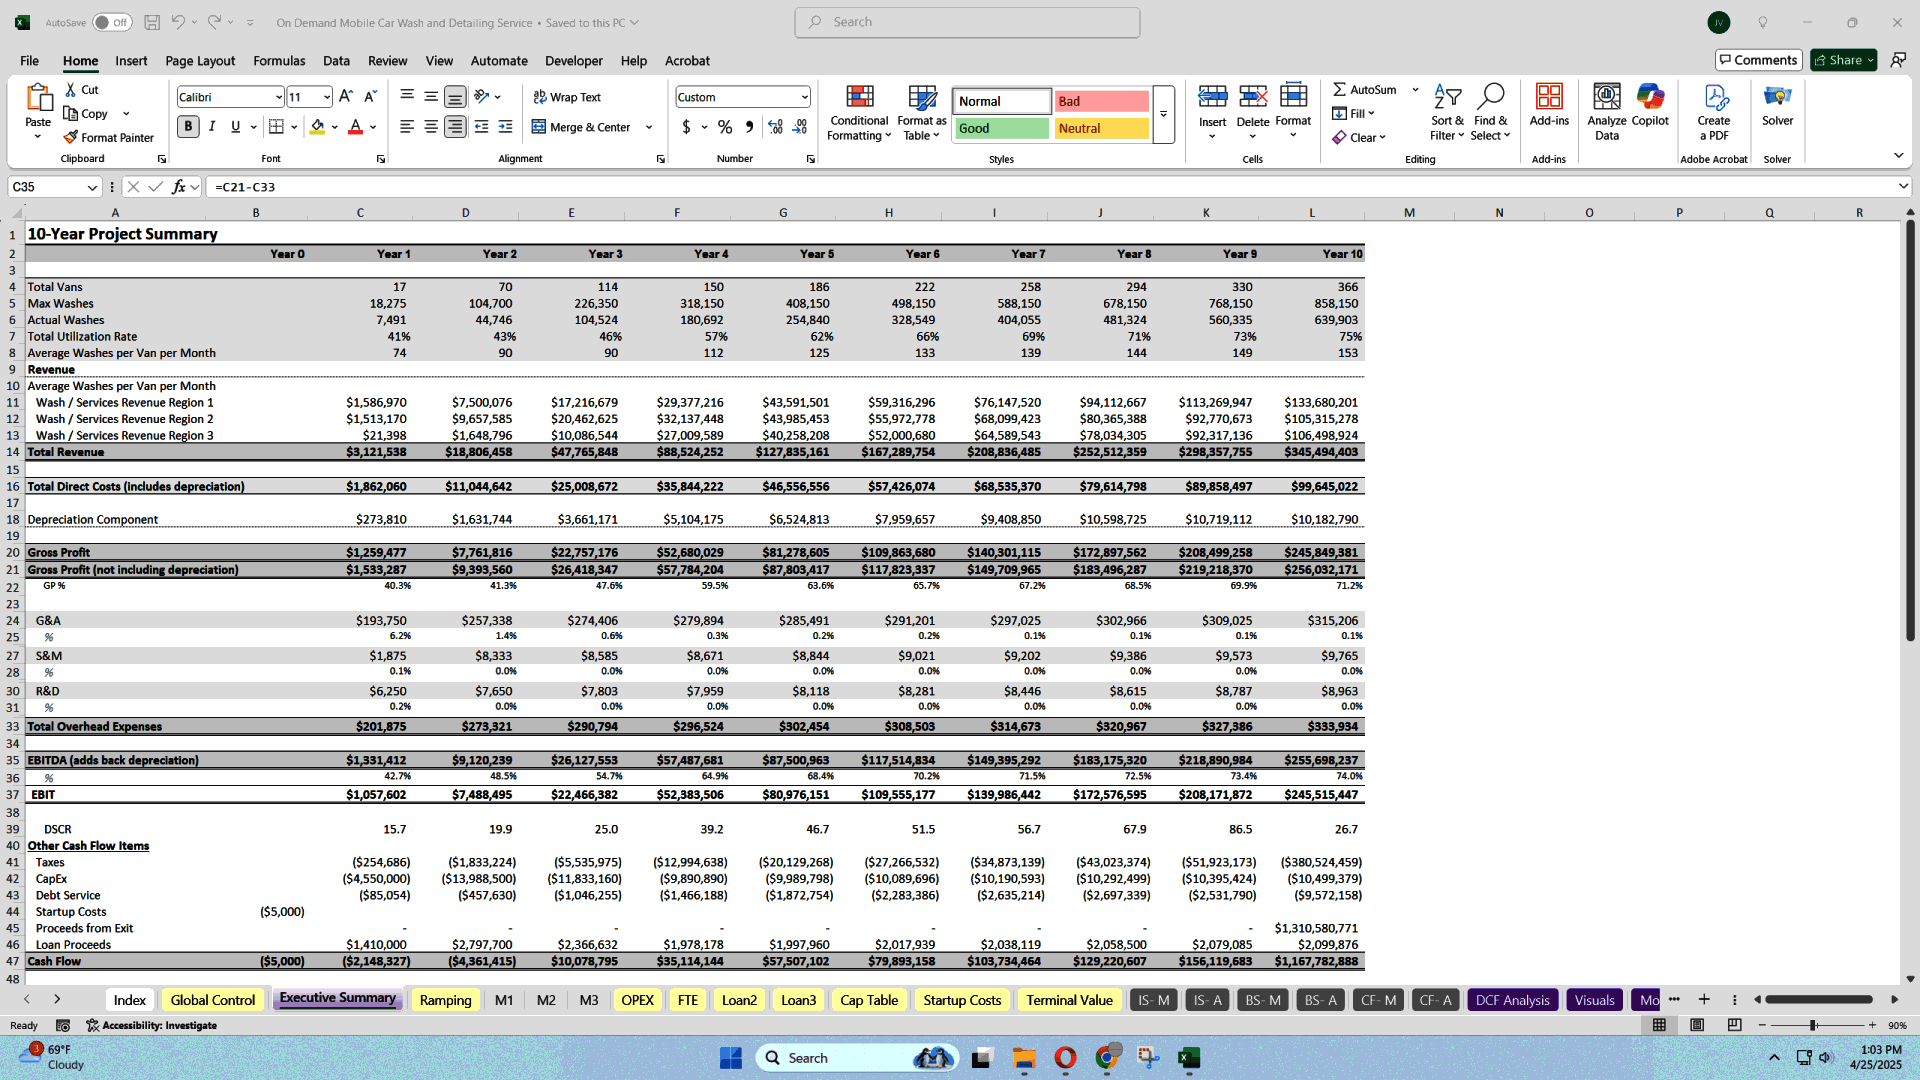
Task: Open the Custom number format dropdown
Action: (804, 97)
